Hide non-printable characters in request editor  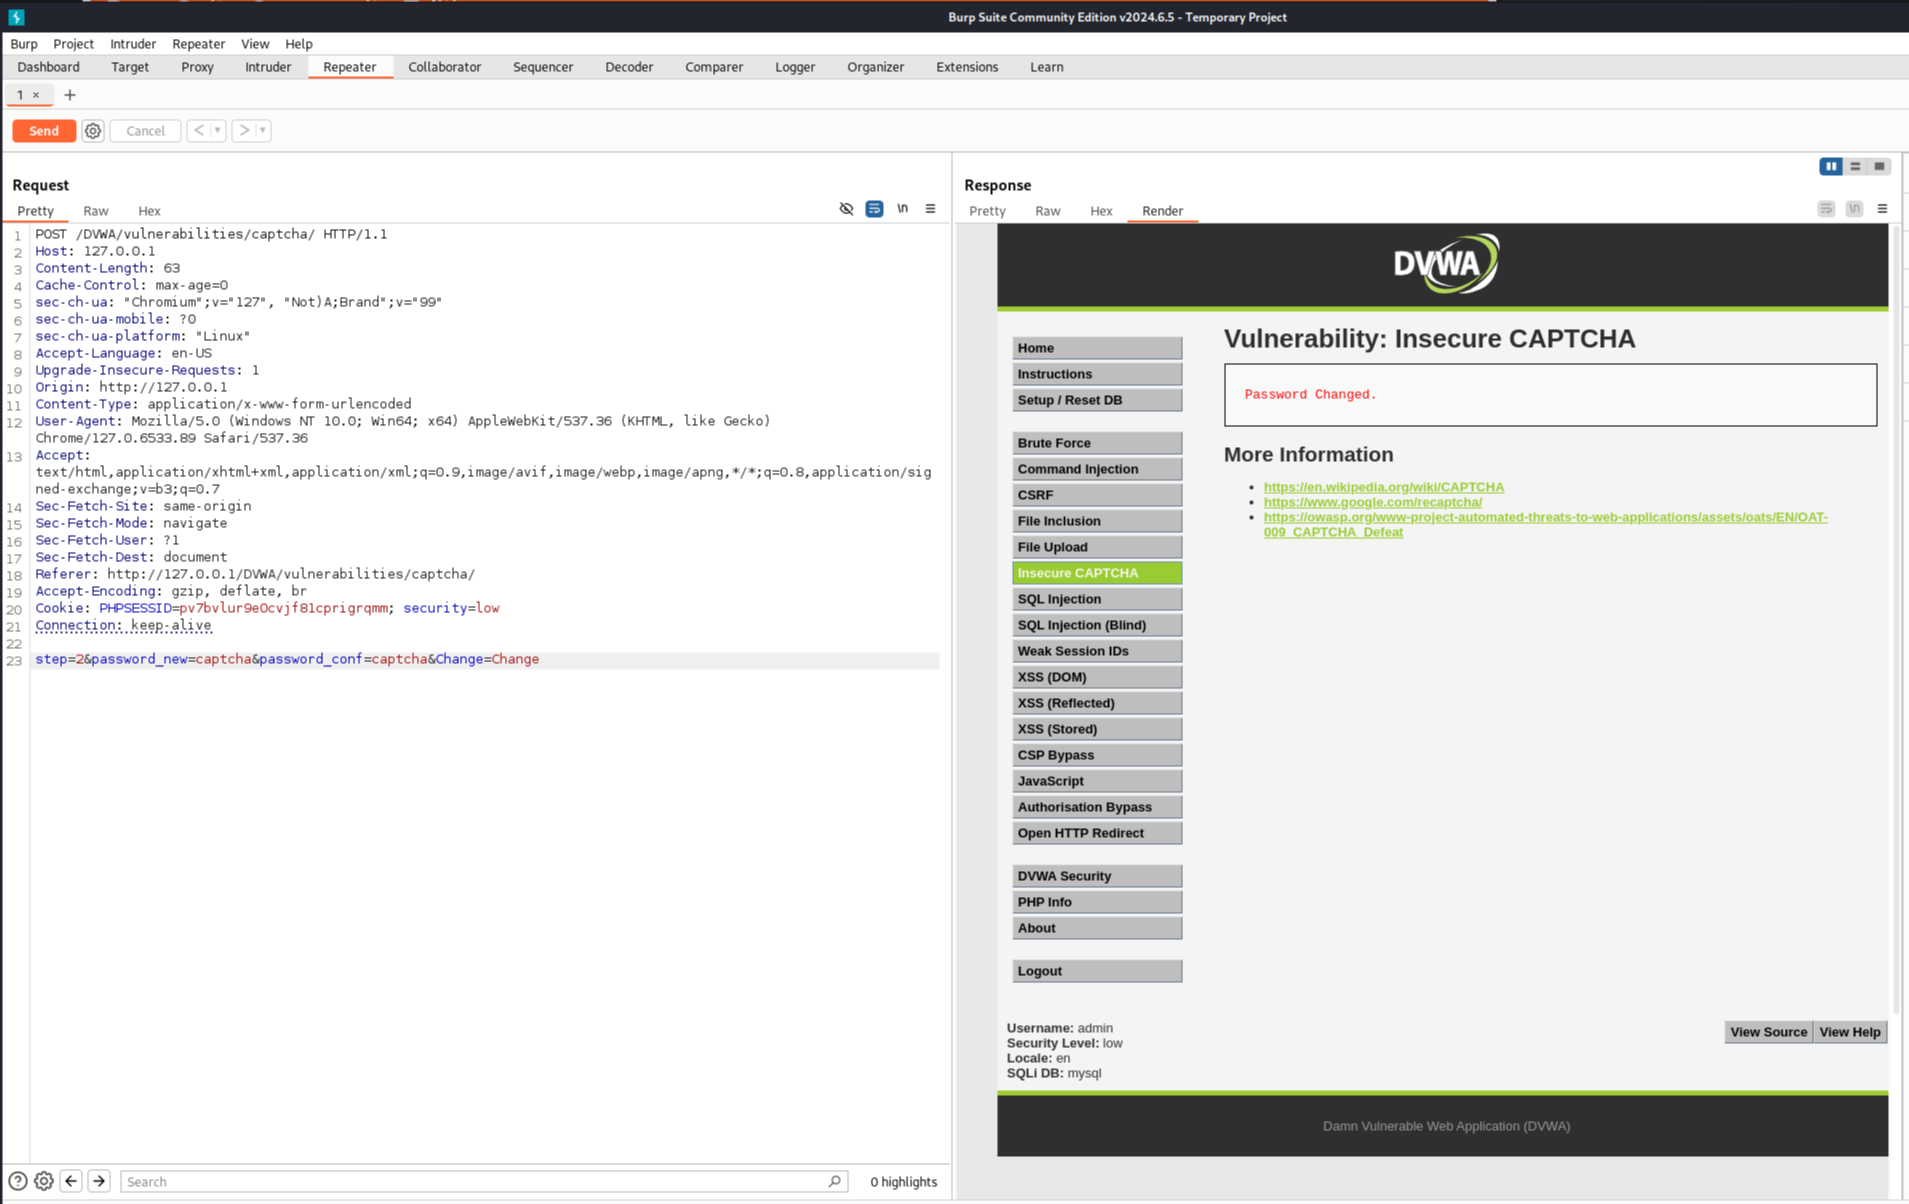tap(846, 209)
